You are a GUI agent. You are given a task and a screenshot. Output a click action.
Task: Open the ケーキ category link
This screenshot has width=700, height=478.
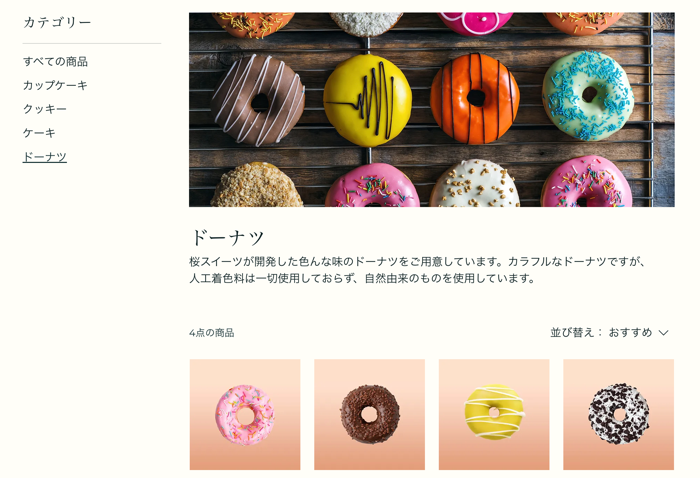click(x=39, y=133)
